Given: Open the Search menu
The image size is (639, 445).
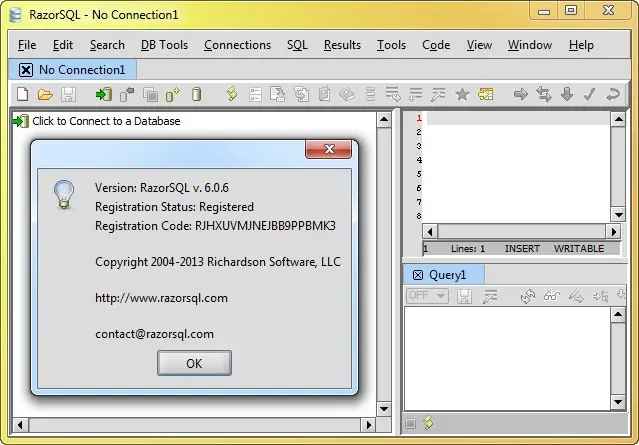Looking at the screenshot, I should tap(107, 45).
